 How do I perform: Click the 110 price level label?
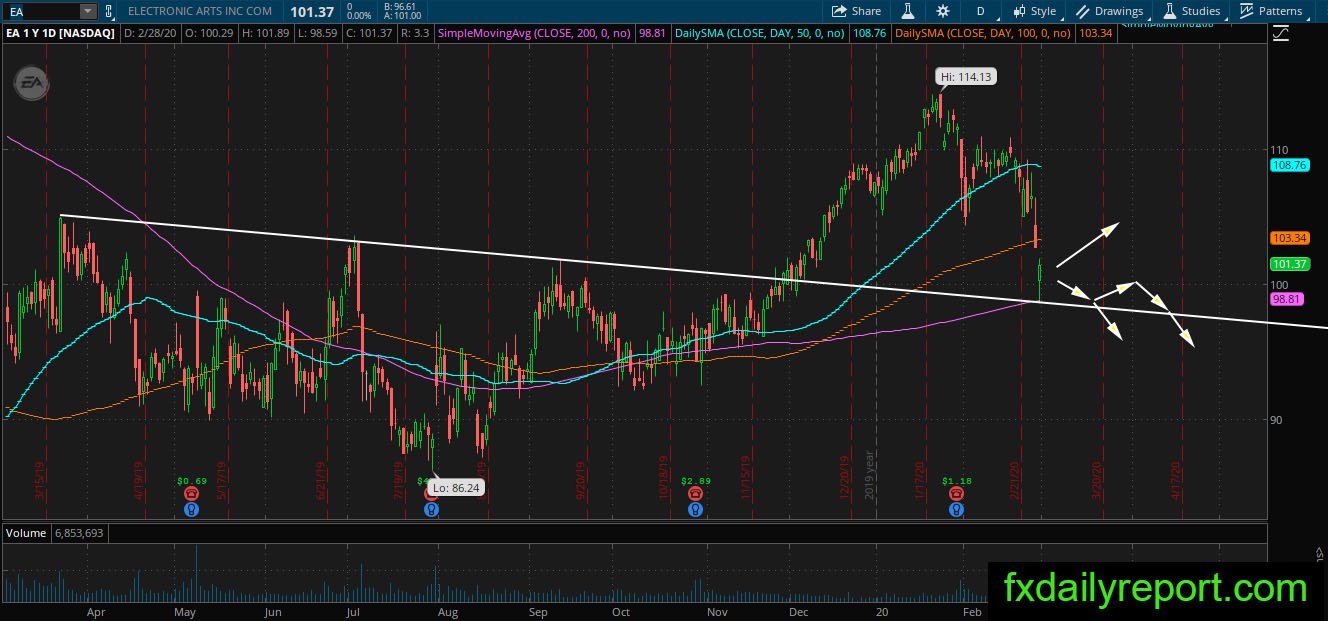[x=1279, y=148]
